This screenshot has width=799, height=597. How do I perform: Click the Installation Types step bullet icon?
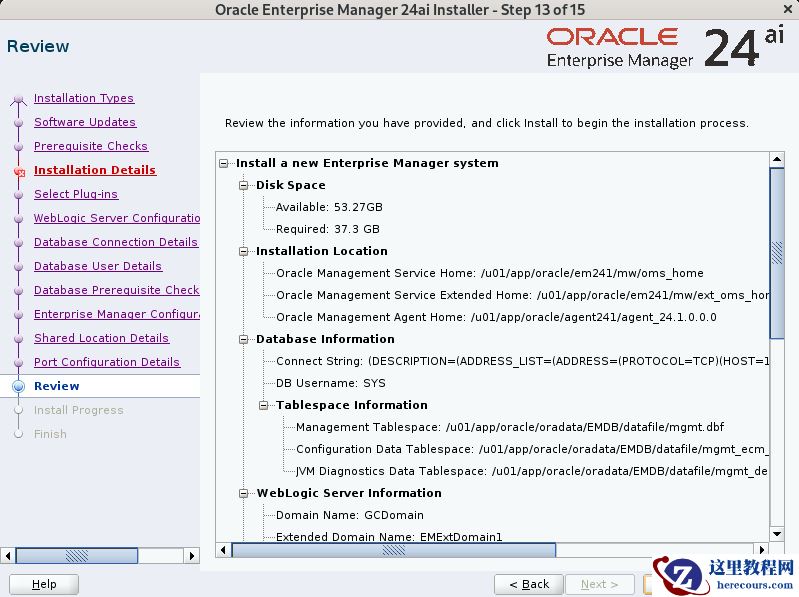(18, 99)
